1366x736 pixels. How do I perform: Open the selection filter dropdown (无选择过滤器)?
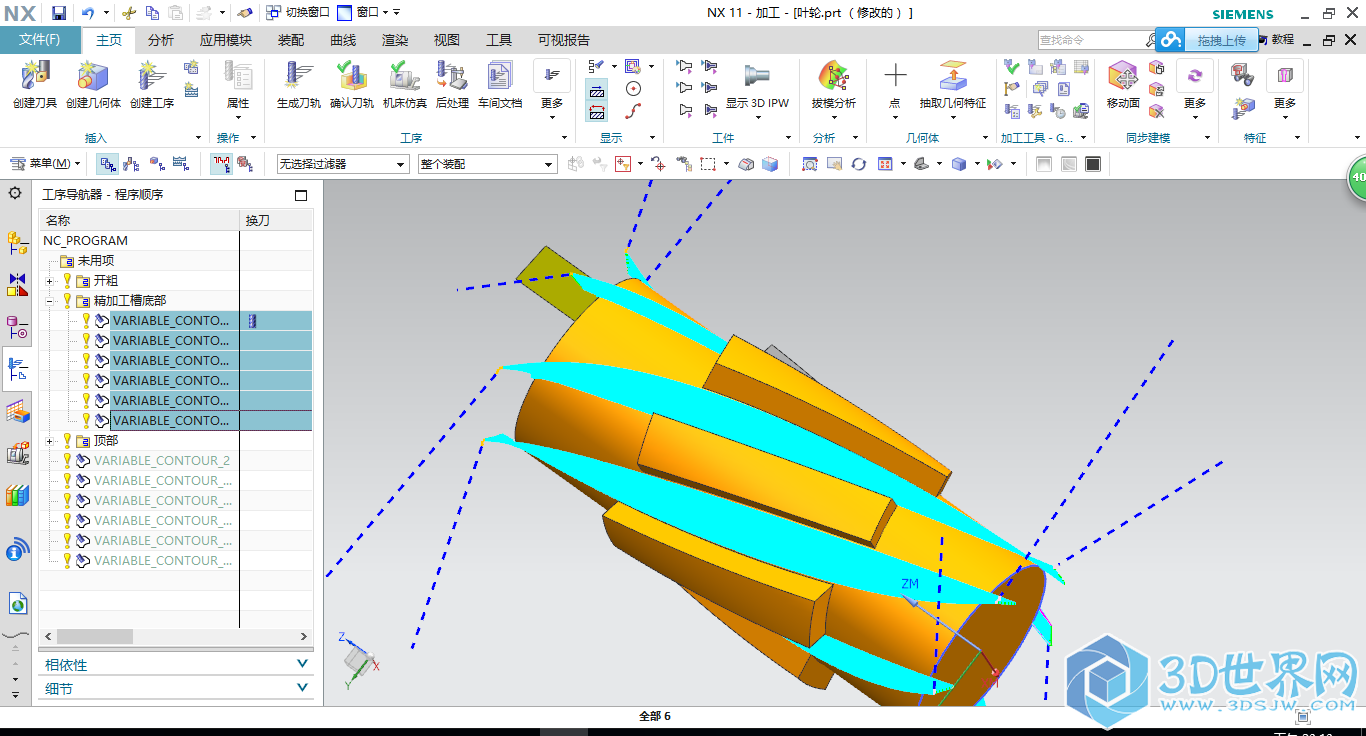pyautogui.click(x=343, y=164)
